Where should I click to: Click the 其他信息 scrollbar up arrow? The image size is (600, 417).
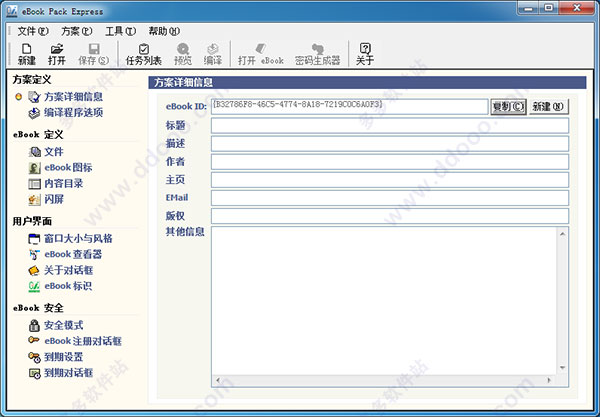pyautogui.click(x=562, y=234)
